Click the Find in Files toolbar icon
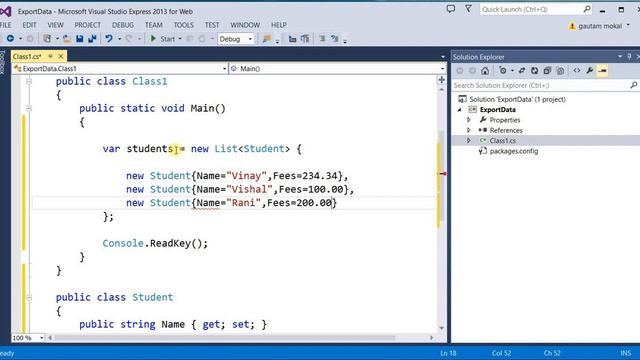The height and width of the screenshot is (360, 640). point(267,39)
